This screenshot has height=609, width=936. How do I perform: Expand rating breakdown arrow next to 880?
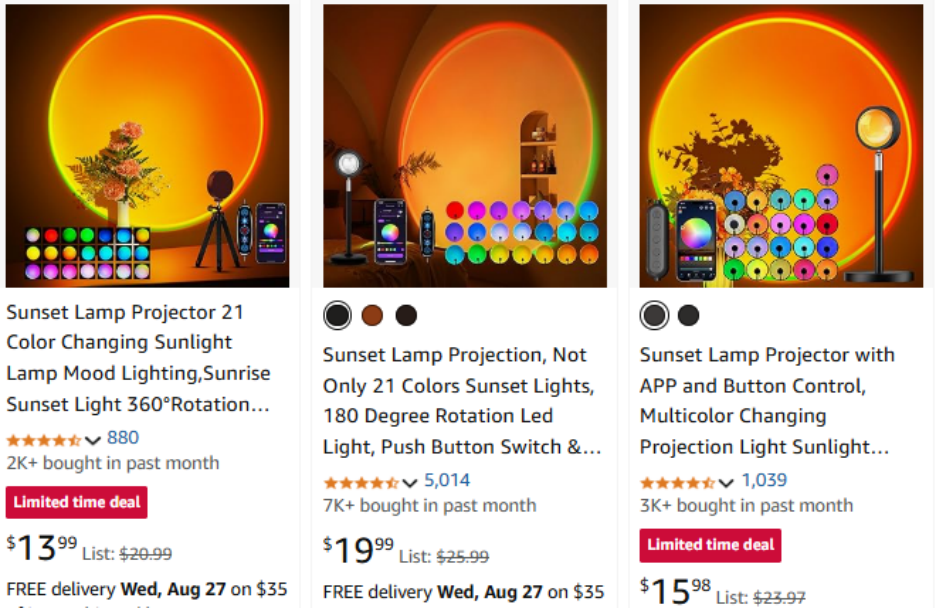point(93,440)
